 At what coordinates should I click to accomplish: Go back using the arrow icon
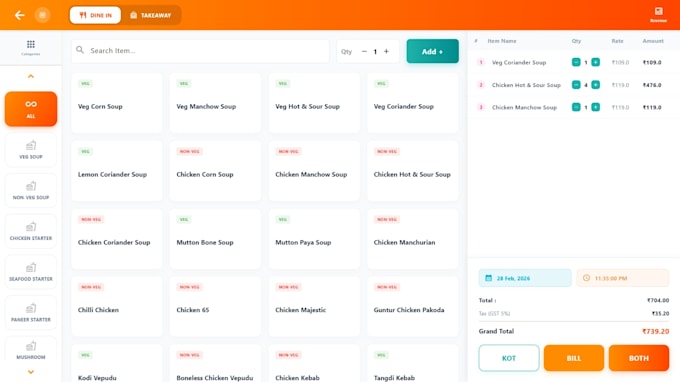pos(20,15)
